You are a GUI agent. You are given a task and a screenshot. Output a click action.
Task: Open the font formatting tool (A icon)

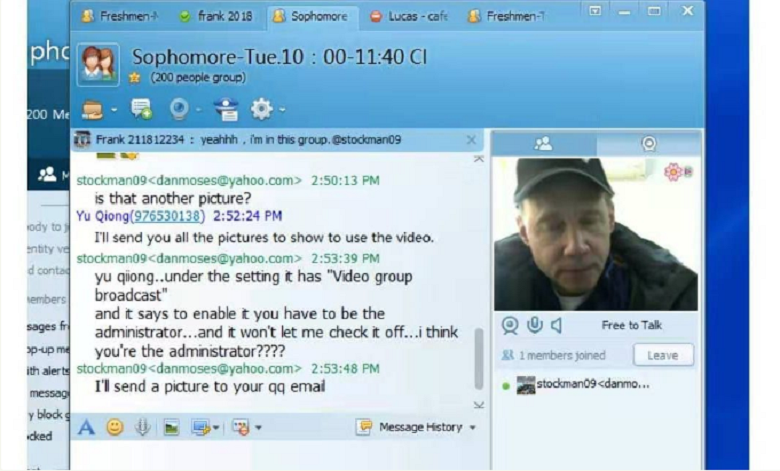86,427
